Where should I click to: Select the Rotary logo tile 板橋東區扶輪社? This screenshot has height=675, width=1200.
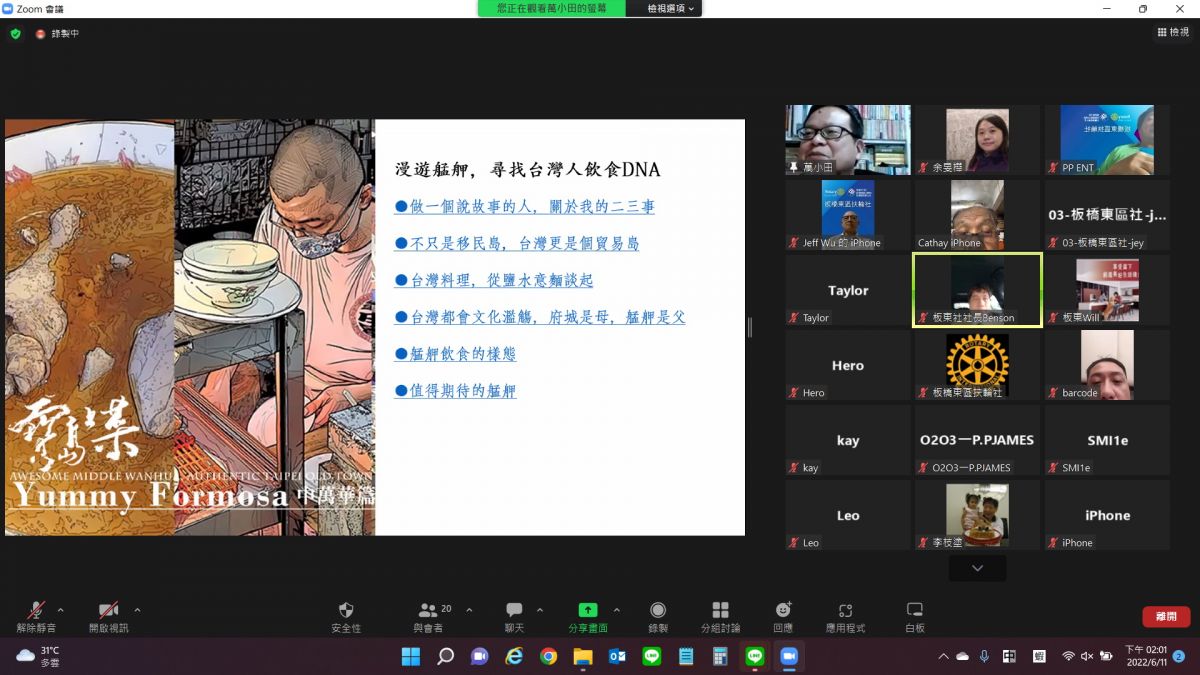point(977,365)
